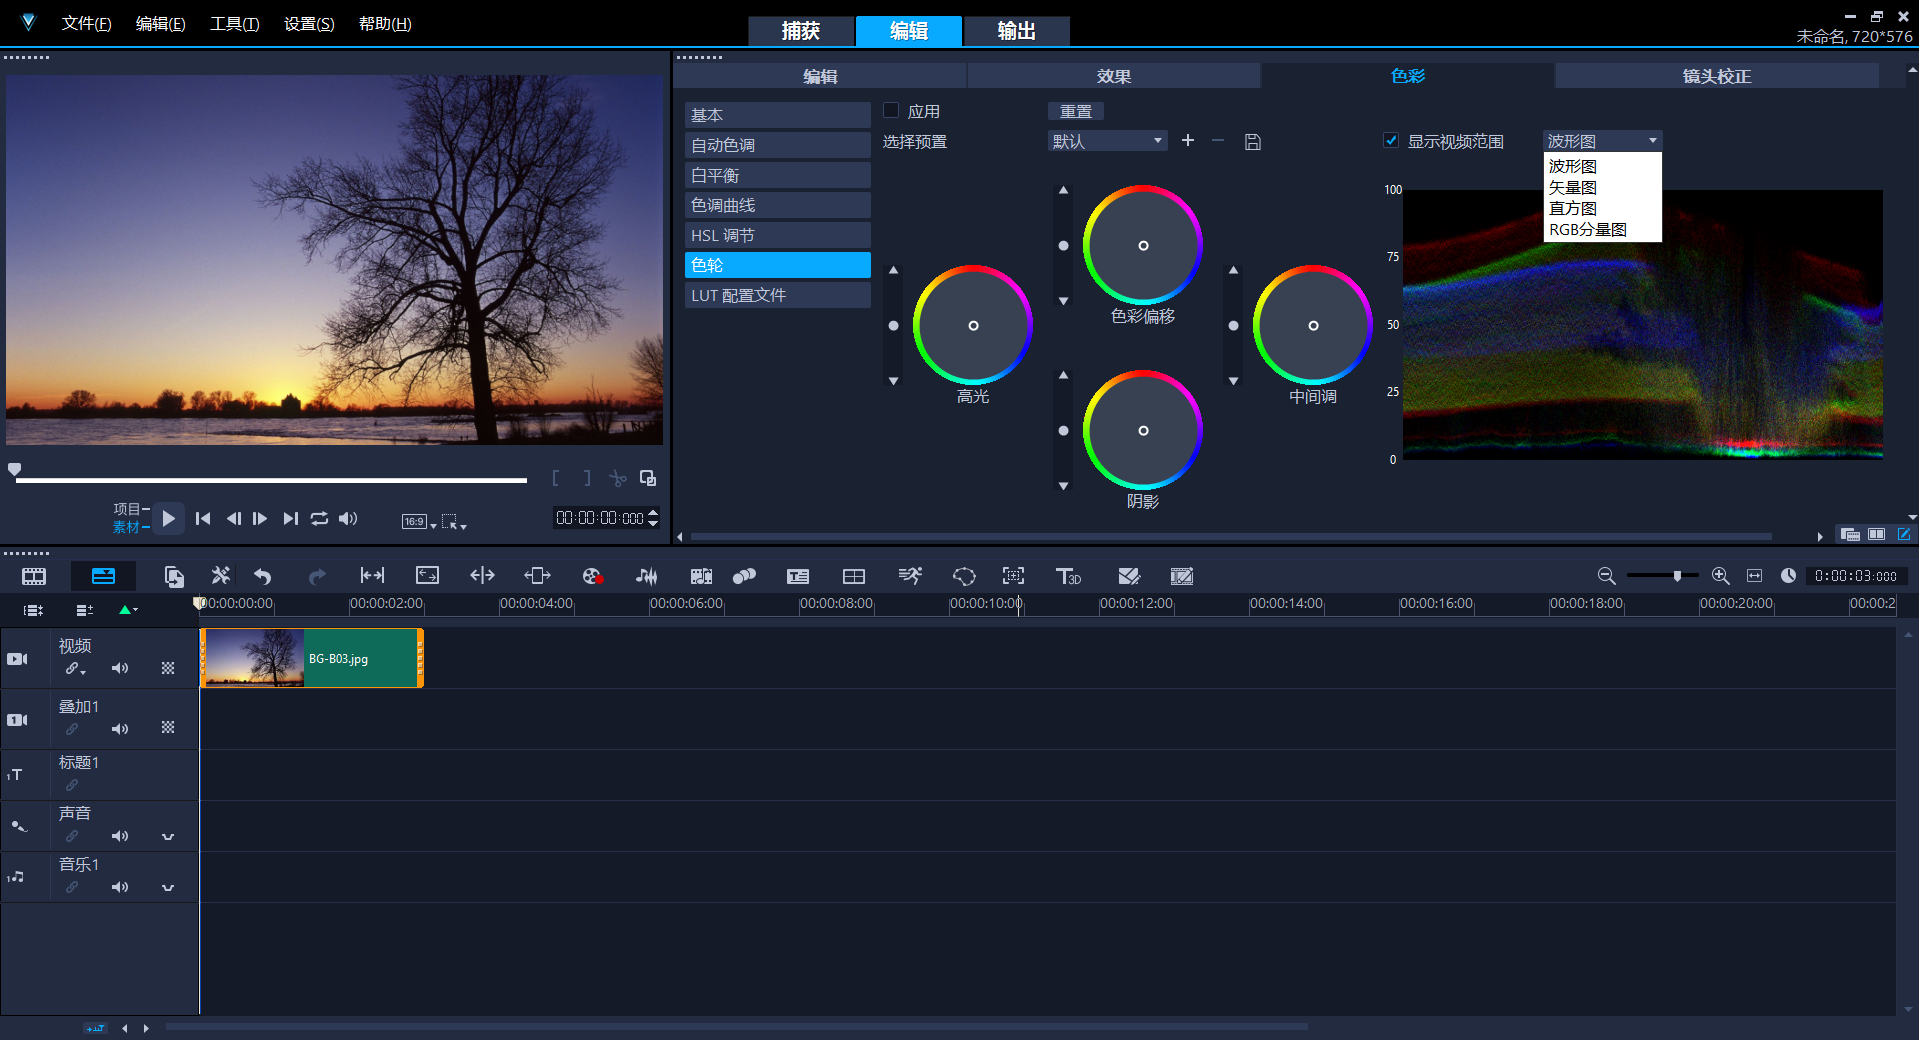Uncheck 显示视频范围 checkbox
Image resolution: width=1919 pixels, height=1040 pixels.
coord(1391,141)
